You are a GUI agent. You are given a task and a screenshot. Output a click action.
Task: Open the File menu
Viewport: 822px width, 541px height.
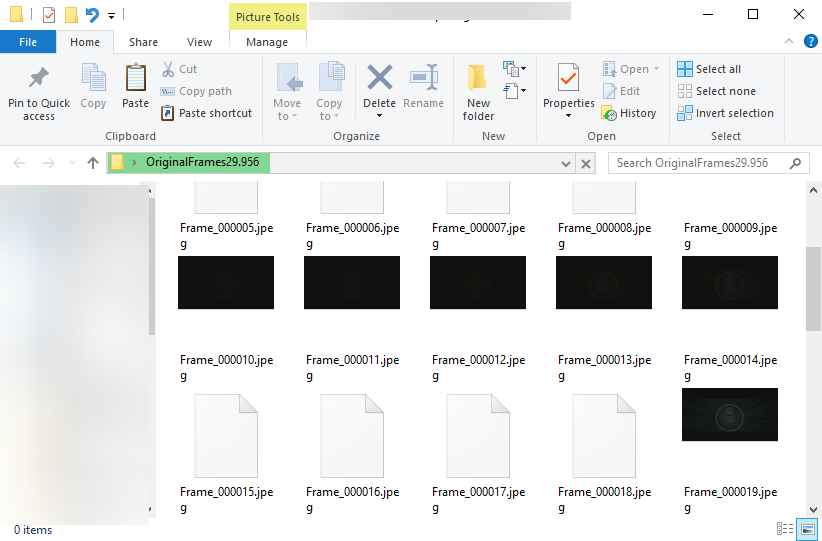point(28,42)
